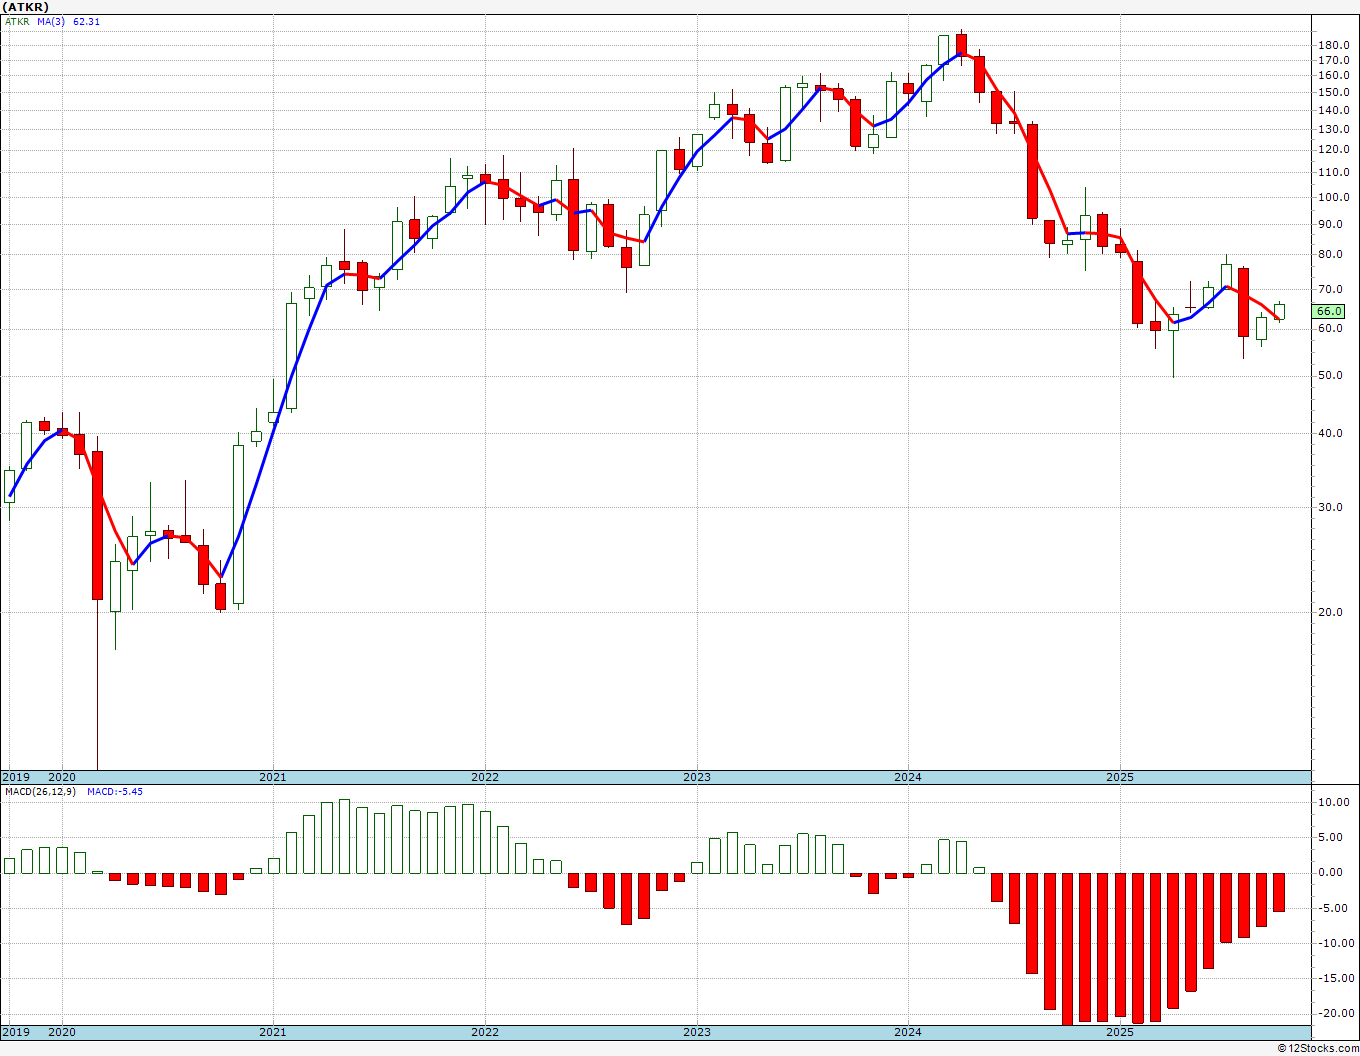Click the 50.0 price axis label
1360x1056 pixels.
[x=1331, y=376]
